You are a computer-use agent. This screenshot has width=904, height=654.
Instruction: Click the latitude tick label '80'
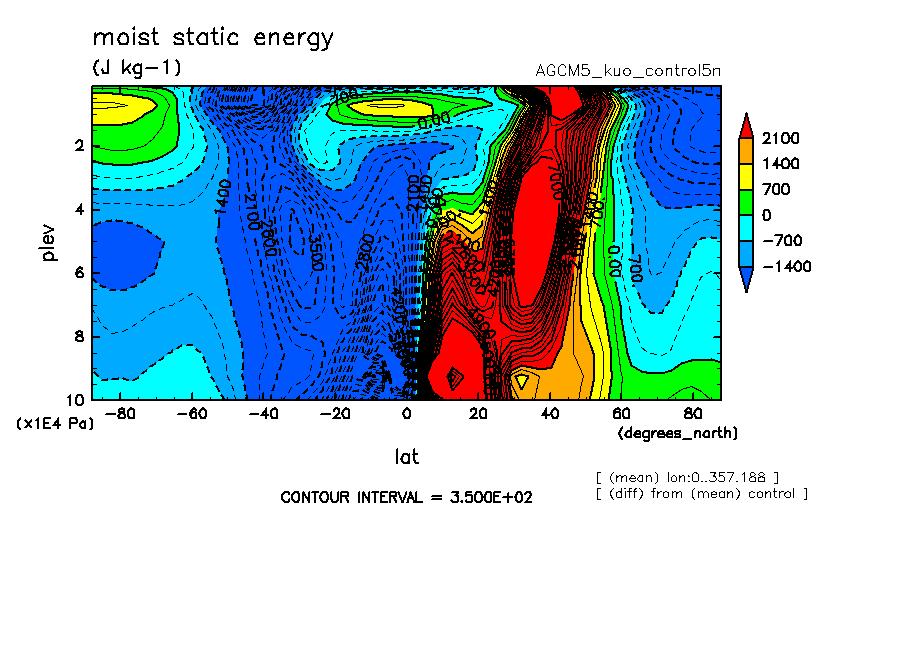pyautogui.click(x=692, y=414)
